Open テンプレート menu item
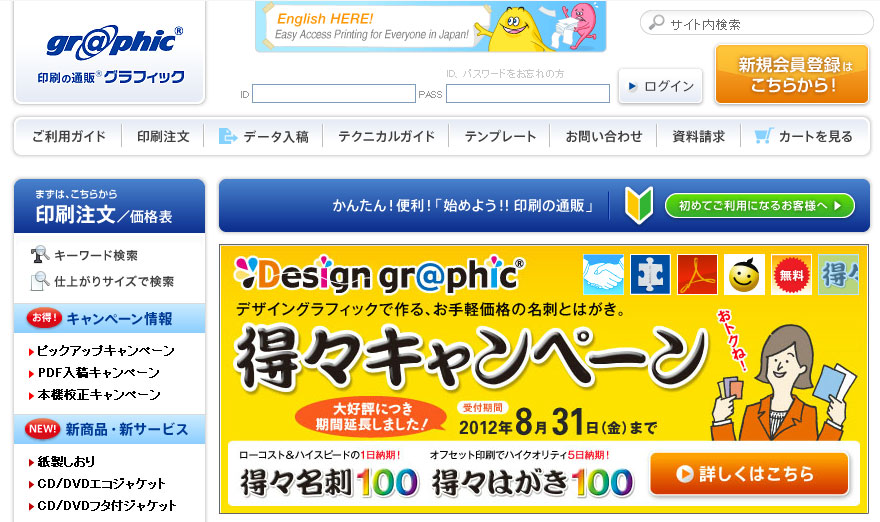Image resolution: width=880 pixels, height=522 pixels. click(500, 136)
